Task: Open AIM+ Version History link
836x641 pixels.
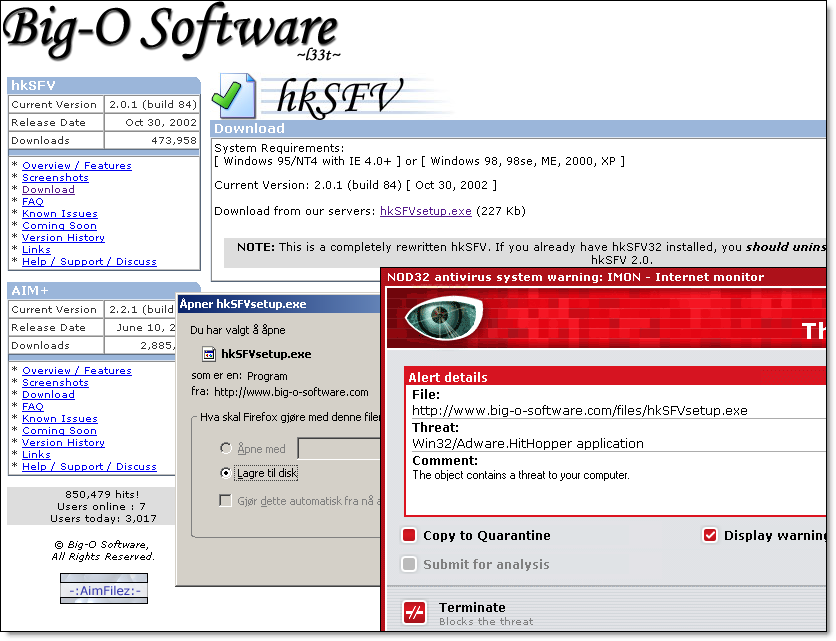Action: (x=63, y=443)
